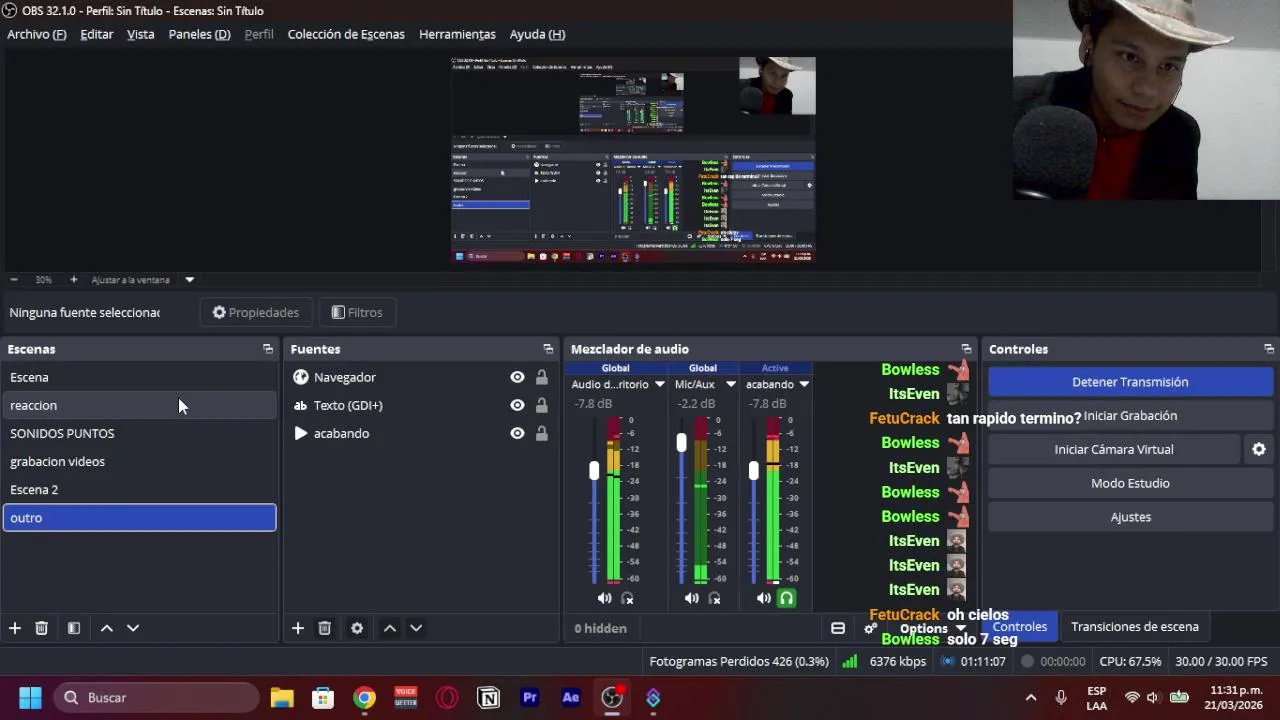Add a new scene with the plus icon
Viewport: 1280px width, 720px height.
pos(15,628)
